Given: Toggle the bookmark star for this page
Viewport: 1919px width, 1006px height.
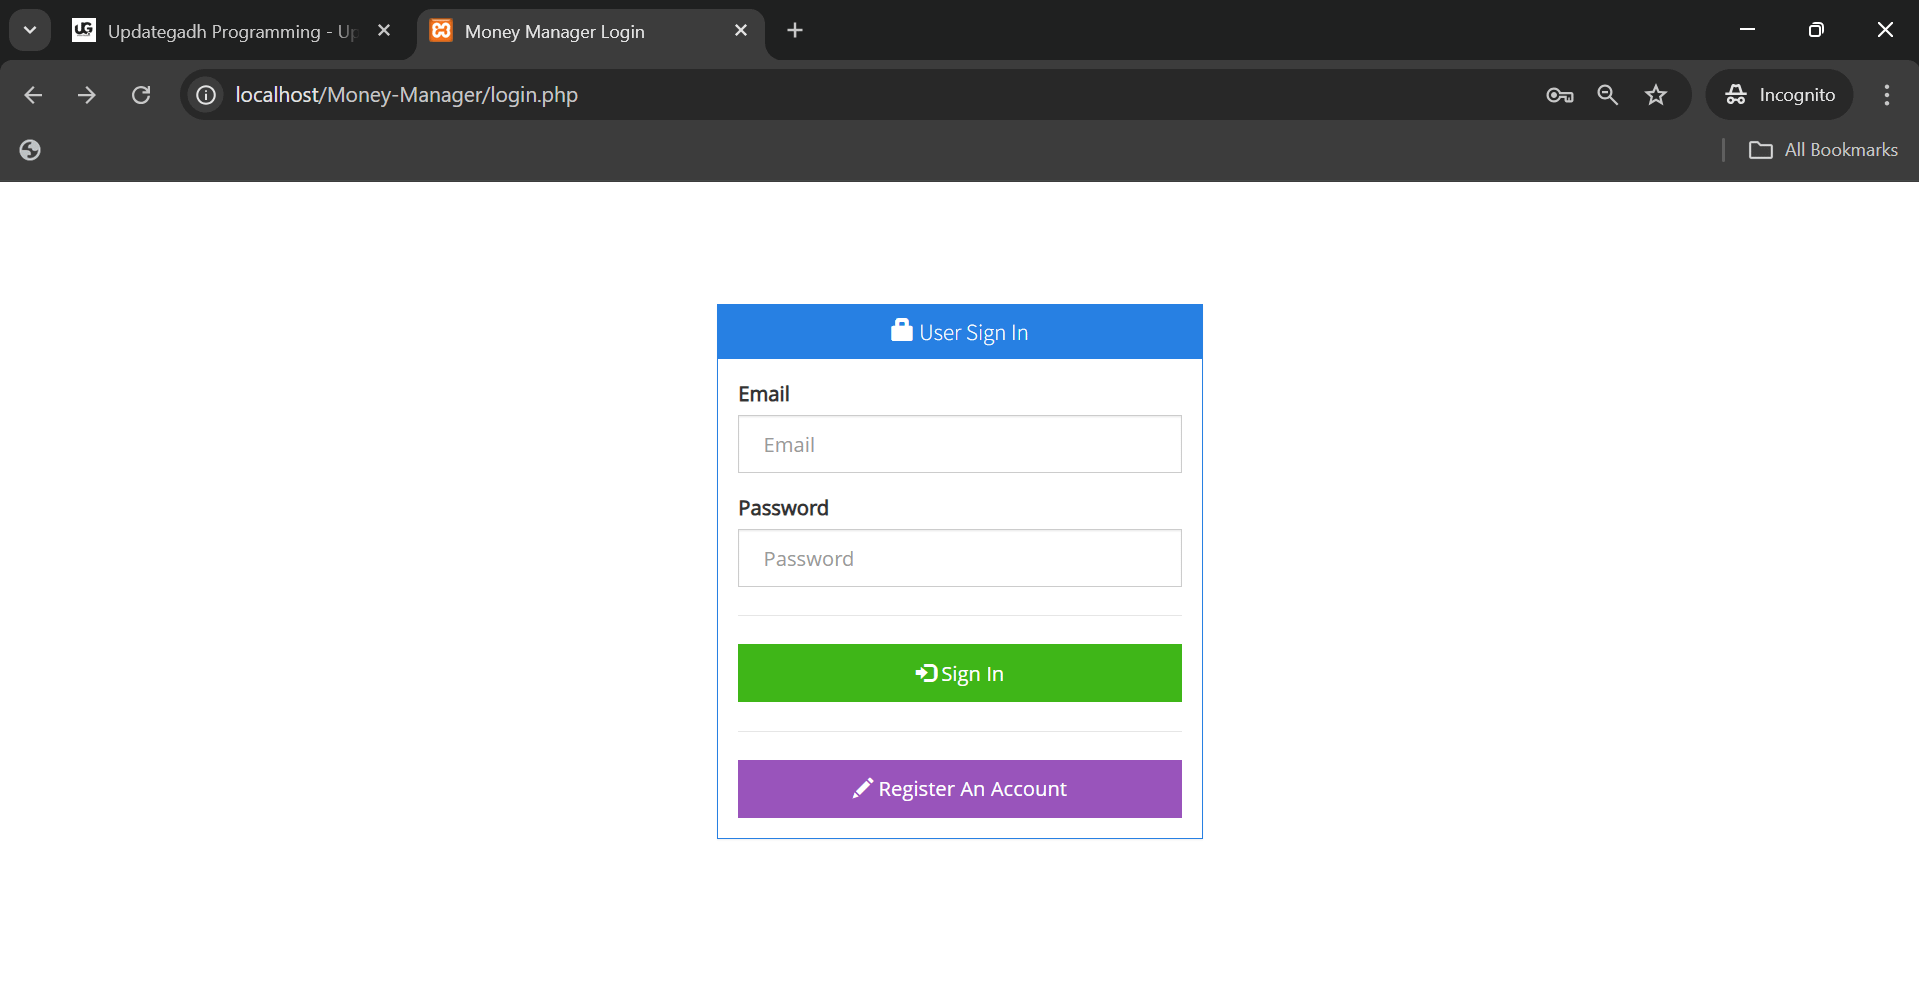Looking at the screenshot, I should [1655, 94].
